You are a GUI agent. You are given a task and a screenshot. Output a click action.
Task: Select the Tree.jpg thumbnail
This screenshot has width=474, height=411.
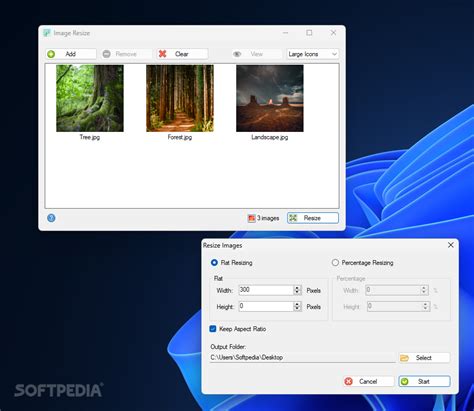point(90,98)
